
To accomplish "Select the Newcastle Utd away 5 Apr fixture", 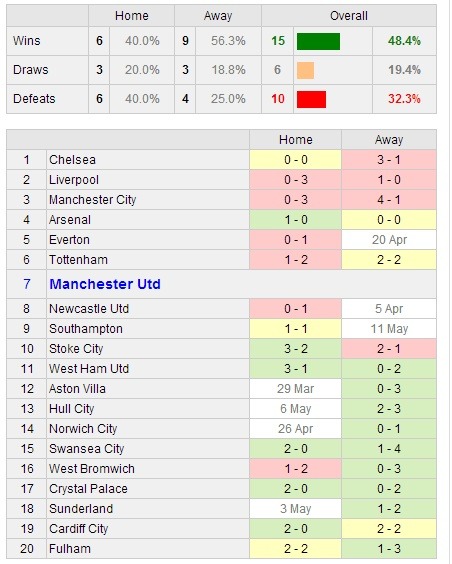I will pos(389,309).
